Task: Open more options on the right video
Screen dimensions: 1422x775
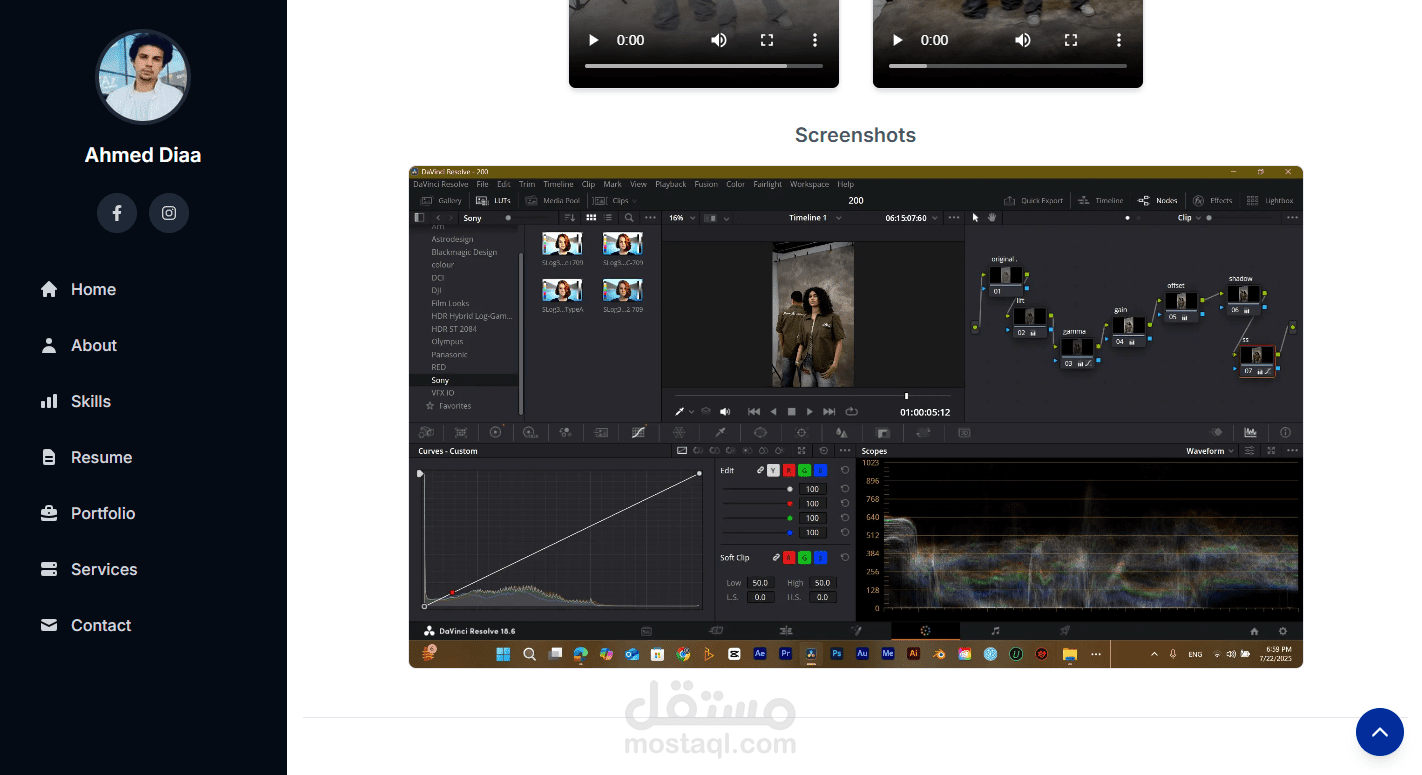Action: (x=1119, y=40)
